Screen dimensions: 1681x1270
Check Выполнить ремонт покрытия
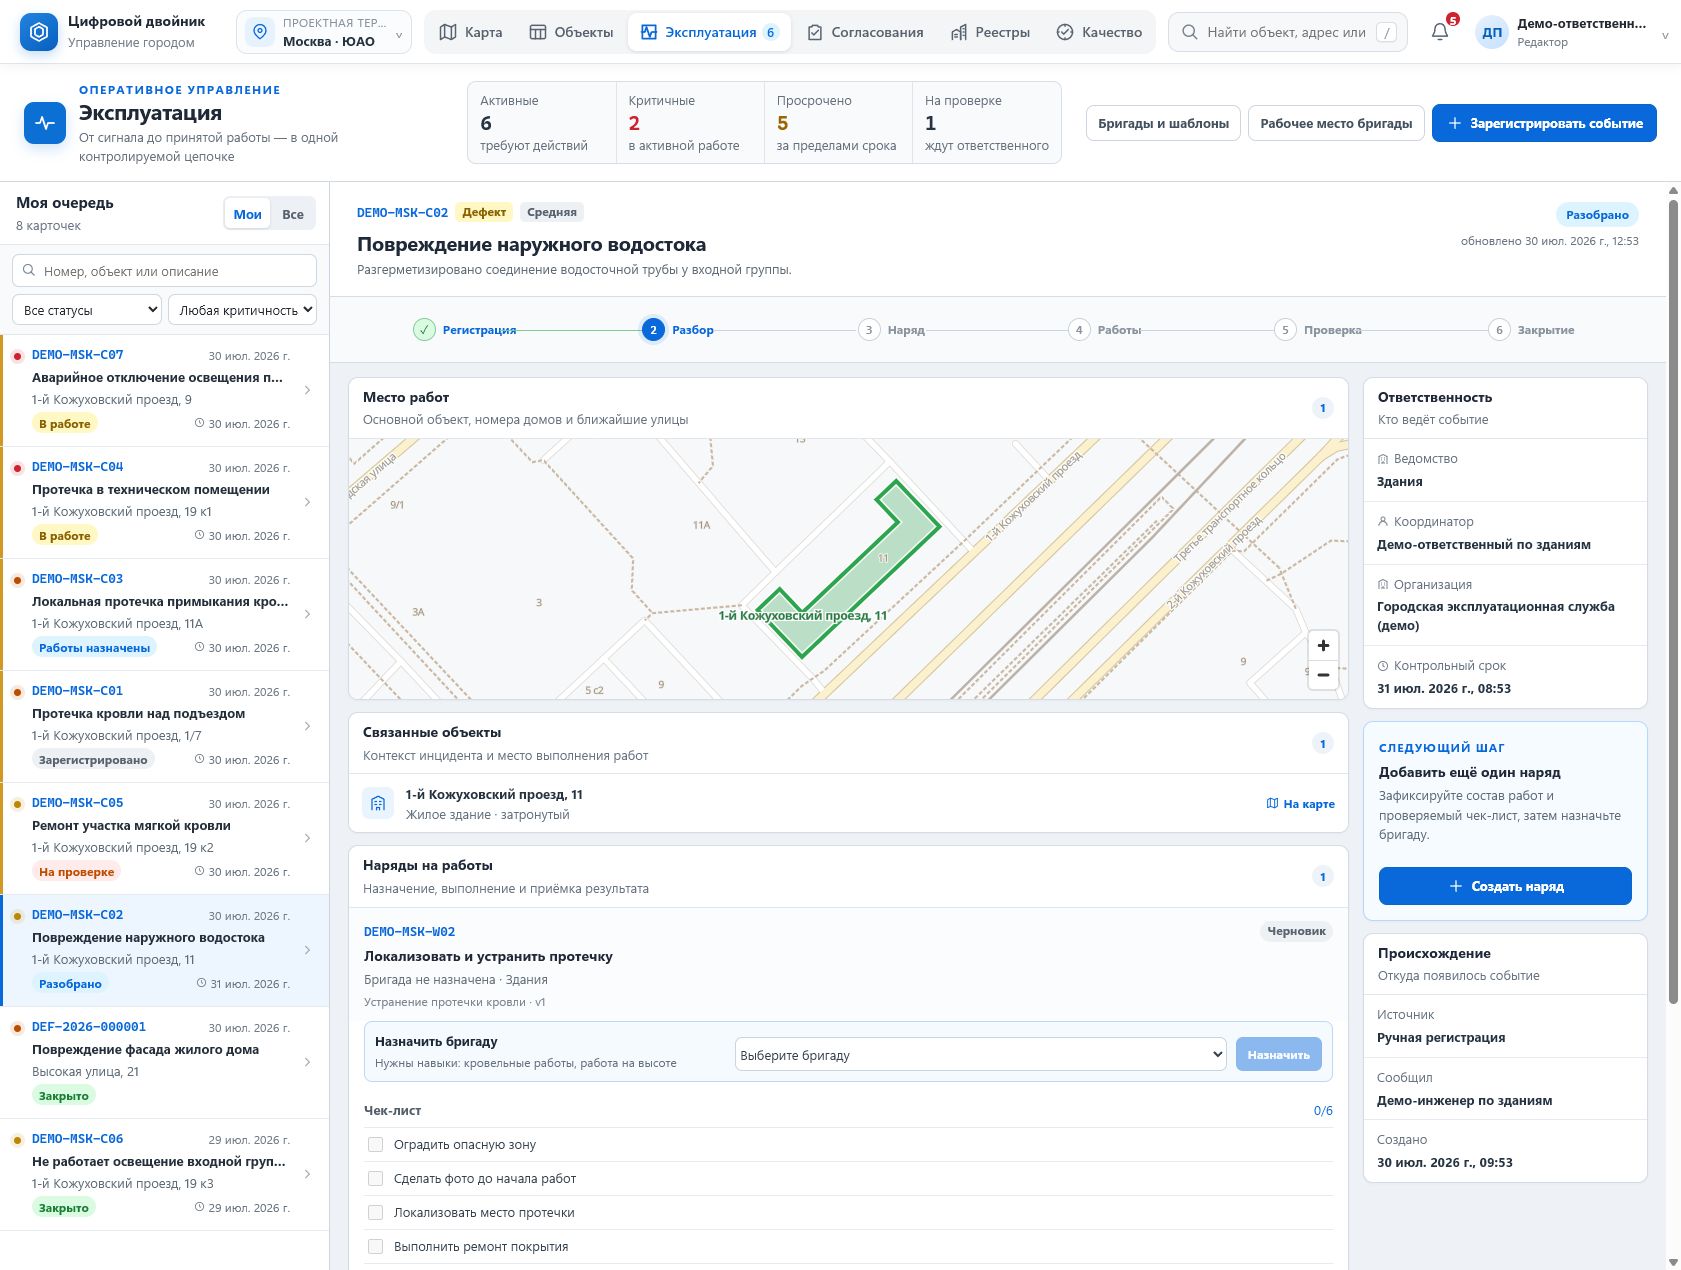pos(376,1247)
